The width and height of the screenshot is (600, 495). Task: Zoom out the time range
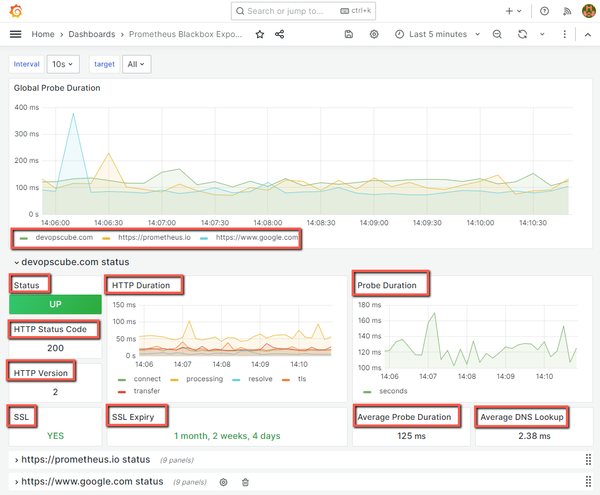click(x=497, y=34)
